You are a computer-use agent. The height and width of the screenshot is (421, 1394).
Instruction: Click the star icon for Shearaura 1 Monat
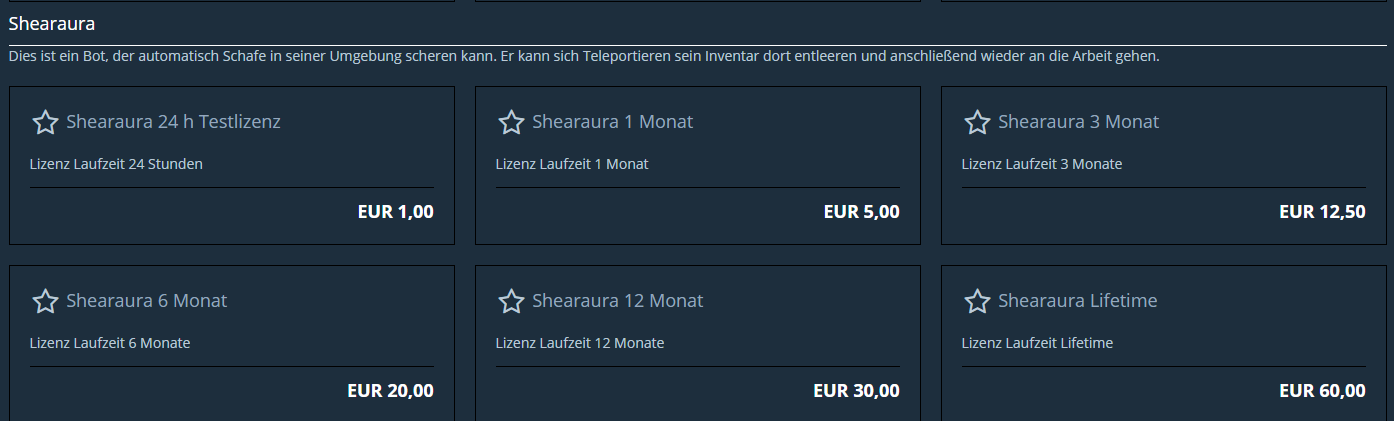(511, 122)
